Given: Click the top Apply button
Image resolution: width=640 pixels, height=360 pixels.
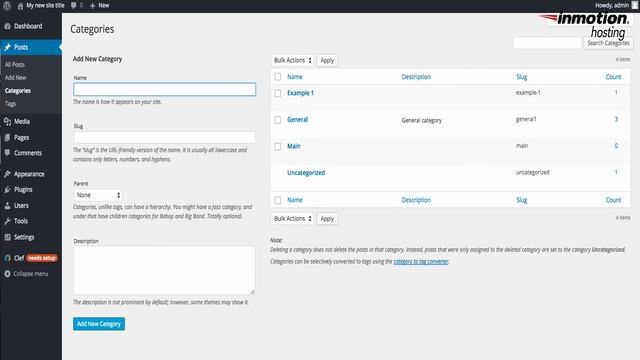Looking at the screenshot, I should tap(327, 60).
